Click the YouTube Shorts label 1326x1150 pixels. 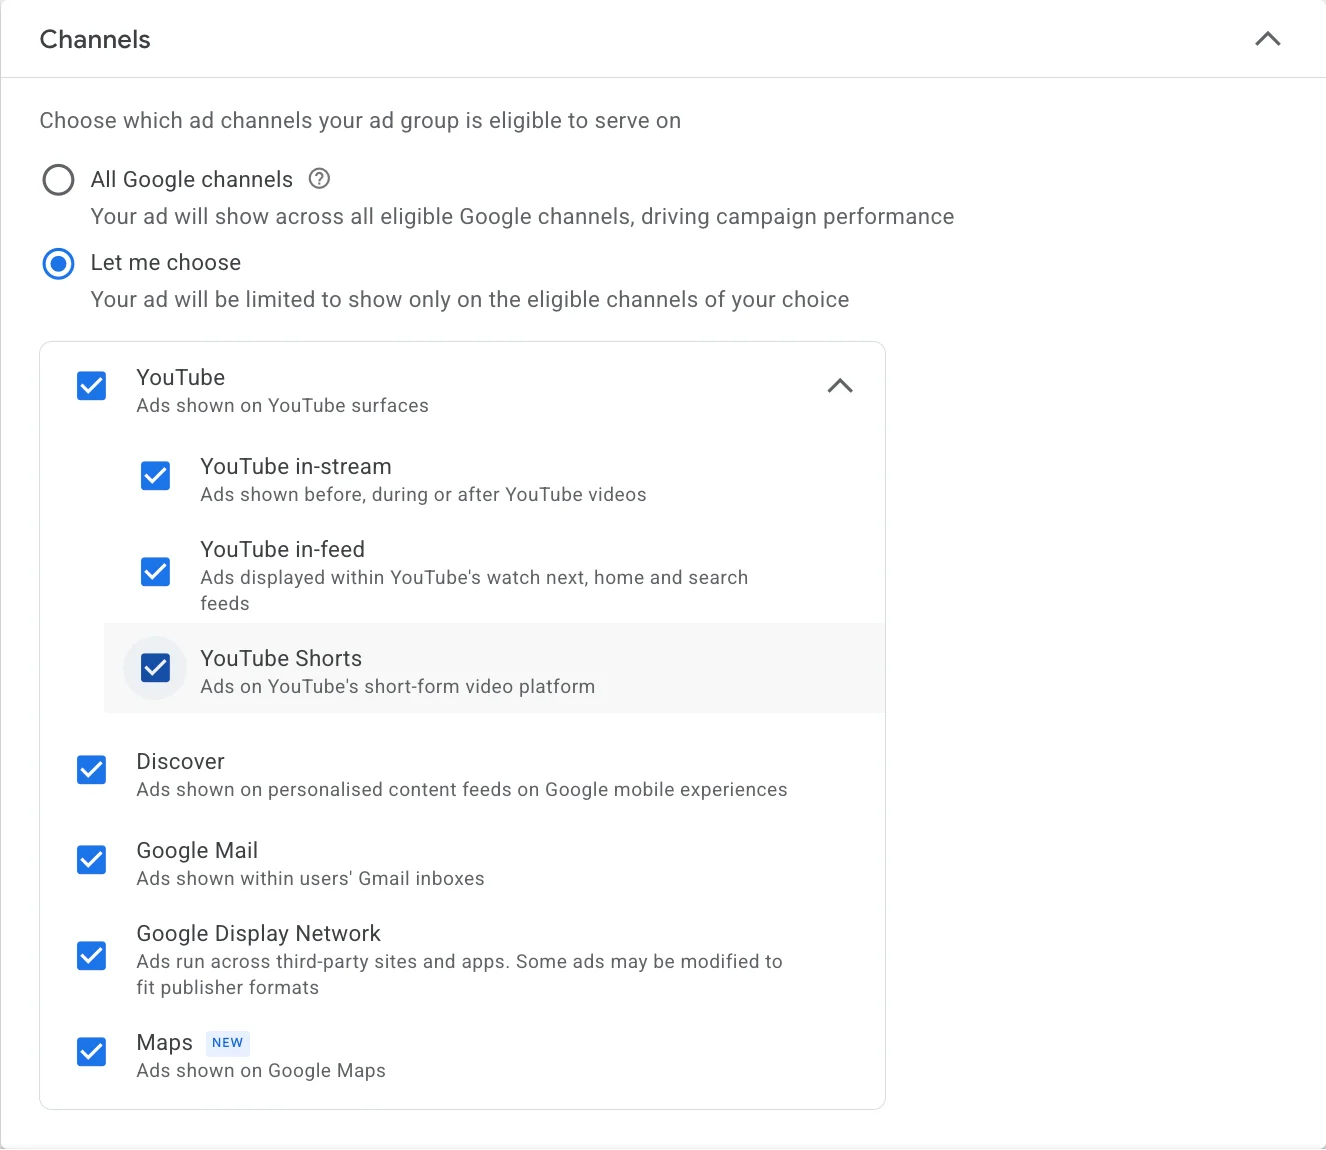point(281,658)
